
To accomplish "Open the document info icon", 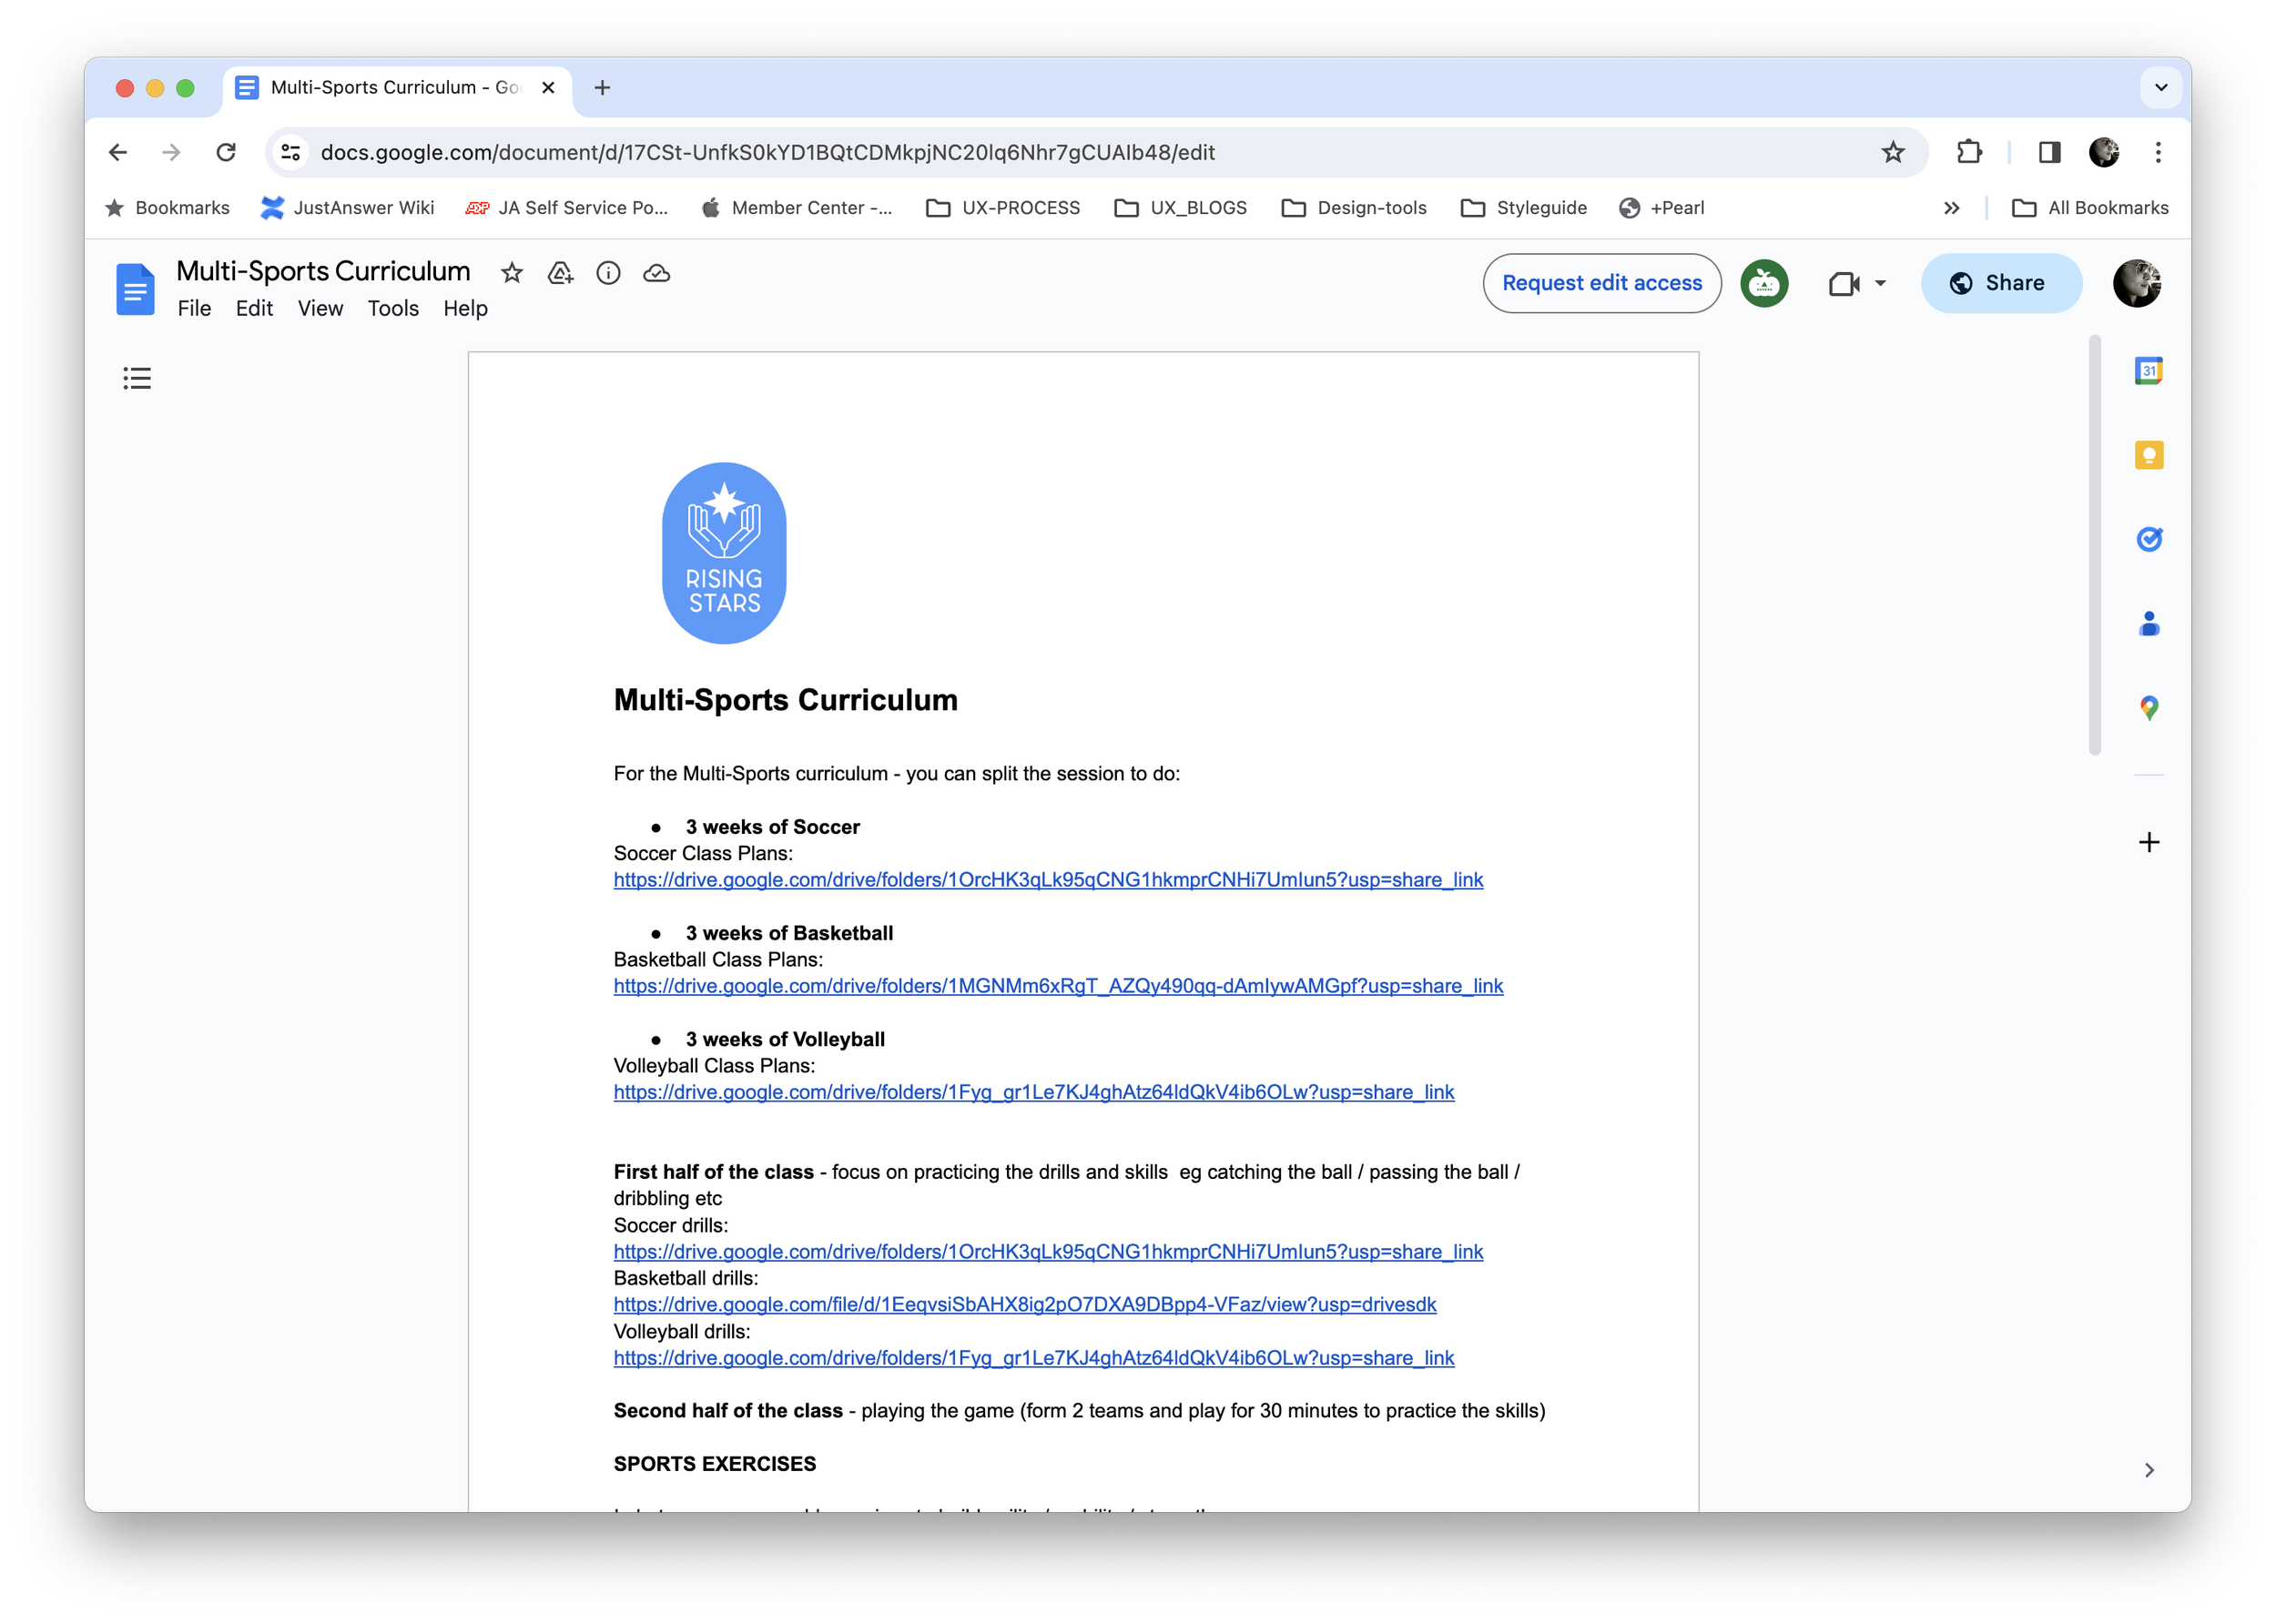I will tap(608, 273).
